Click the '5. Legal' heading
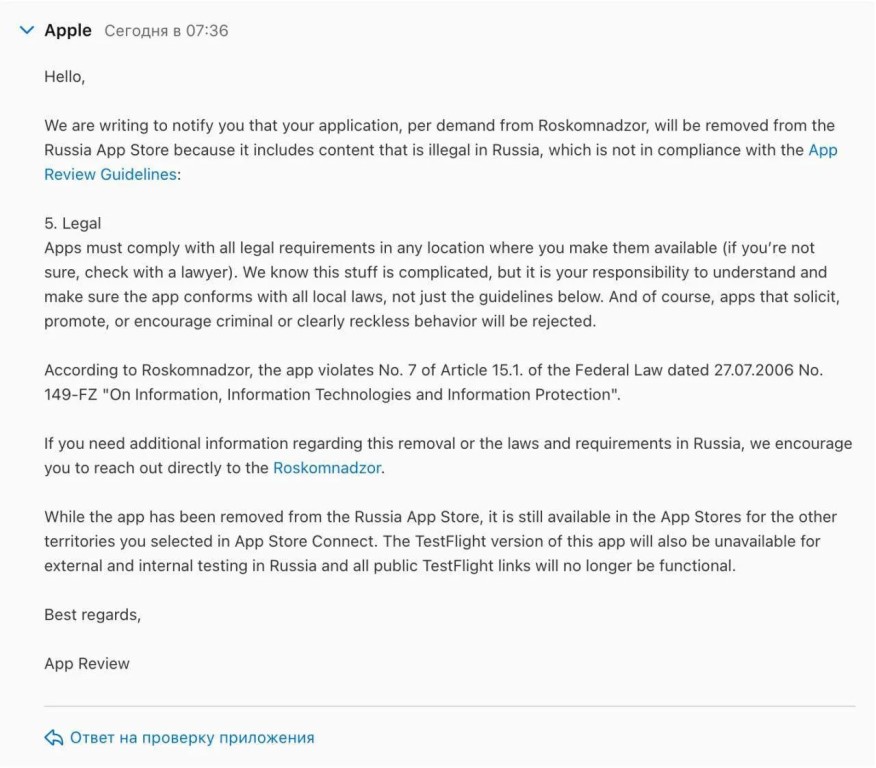Viewport: 876px width, 768px height. pyautogui.click(x=73, y=223)
